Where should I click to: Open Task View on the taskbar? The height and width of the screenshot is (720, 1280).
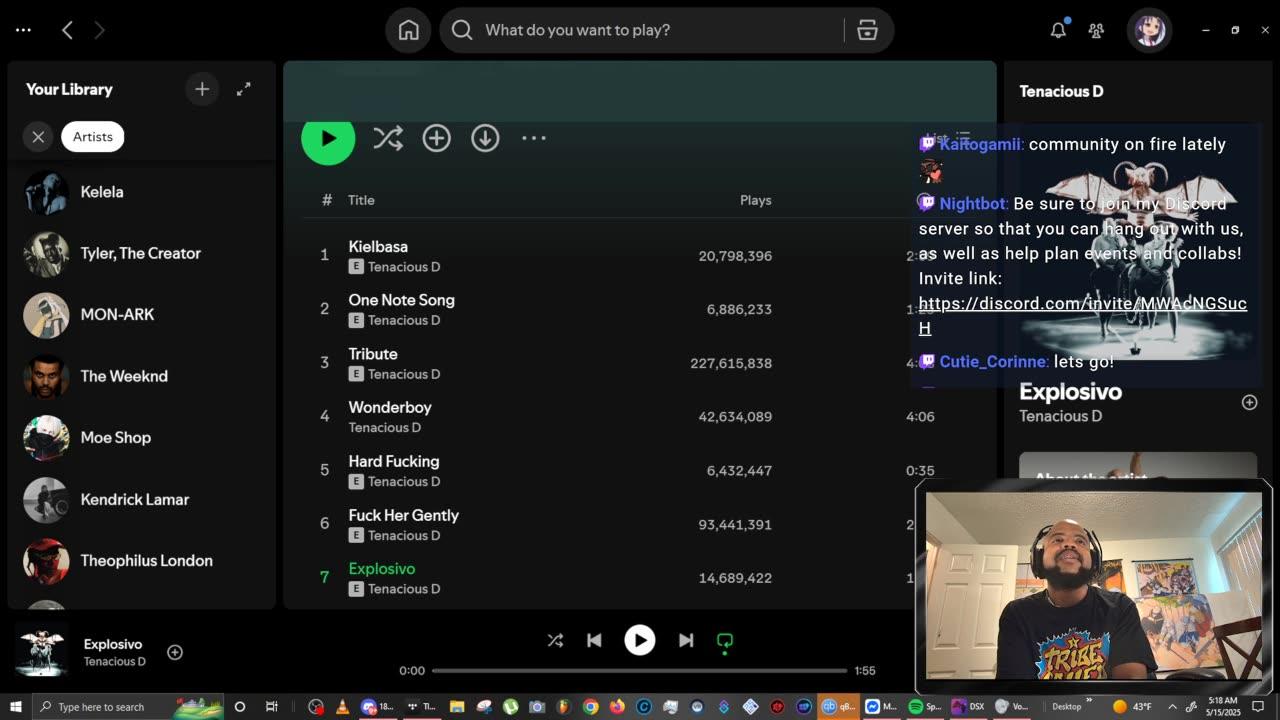pyautogui.click(x=271, y=706)
